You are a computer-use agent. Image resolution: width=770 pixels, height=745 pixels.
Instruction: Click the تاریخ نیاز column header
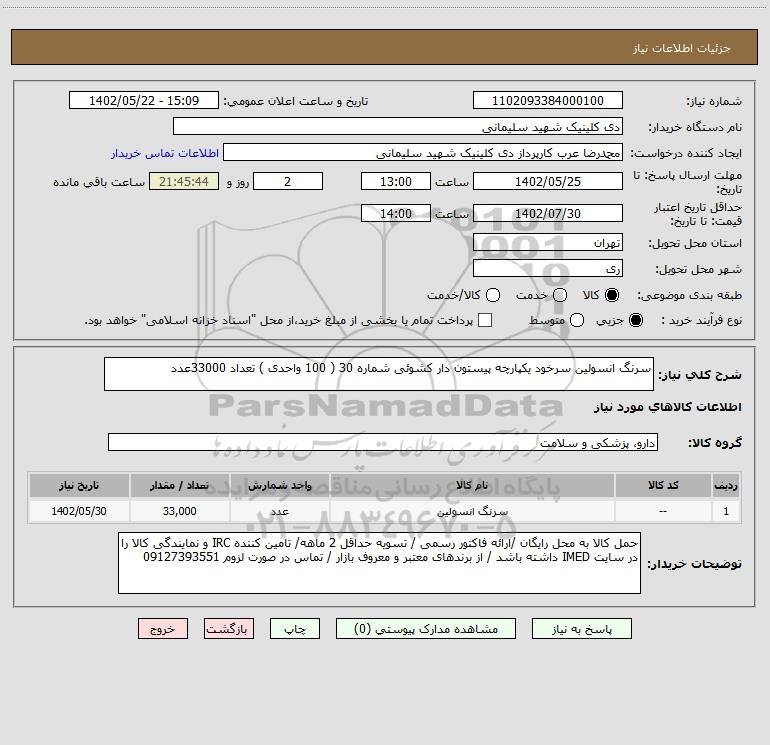(79, 485)
